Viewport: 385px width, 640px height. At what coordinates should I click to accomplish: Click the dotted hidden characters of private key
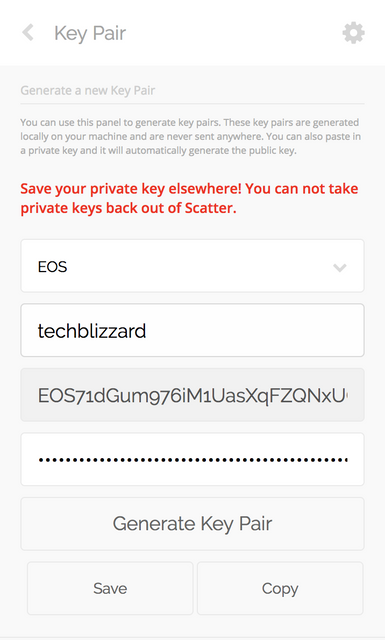tap(193, 460)
